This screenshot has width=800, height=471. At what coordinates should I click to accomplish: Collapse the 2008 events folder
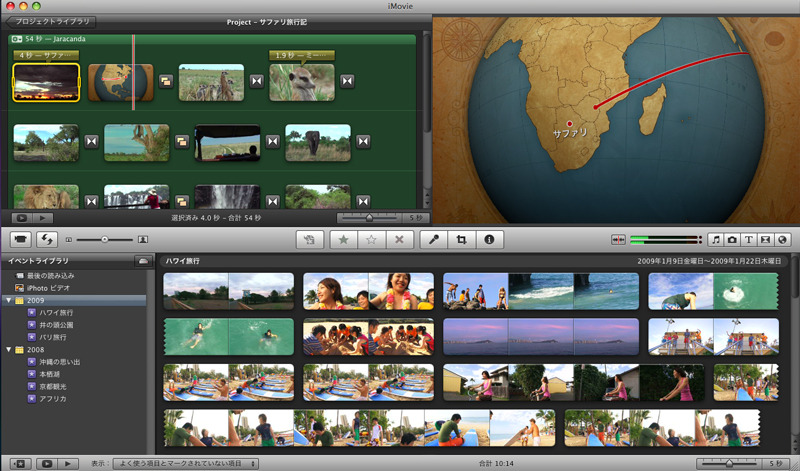coord(9,350)
